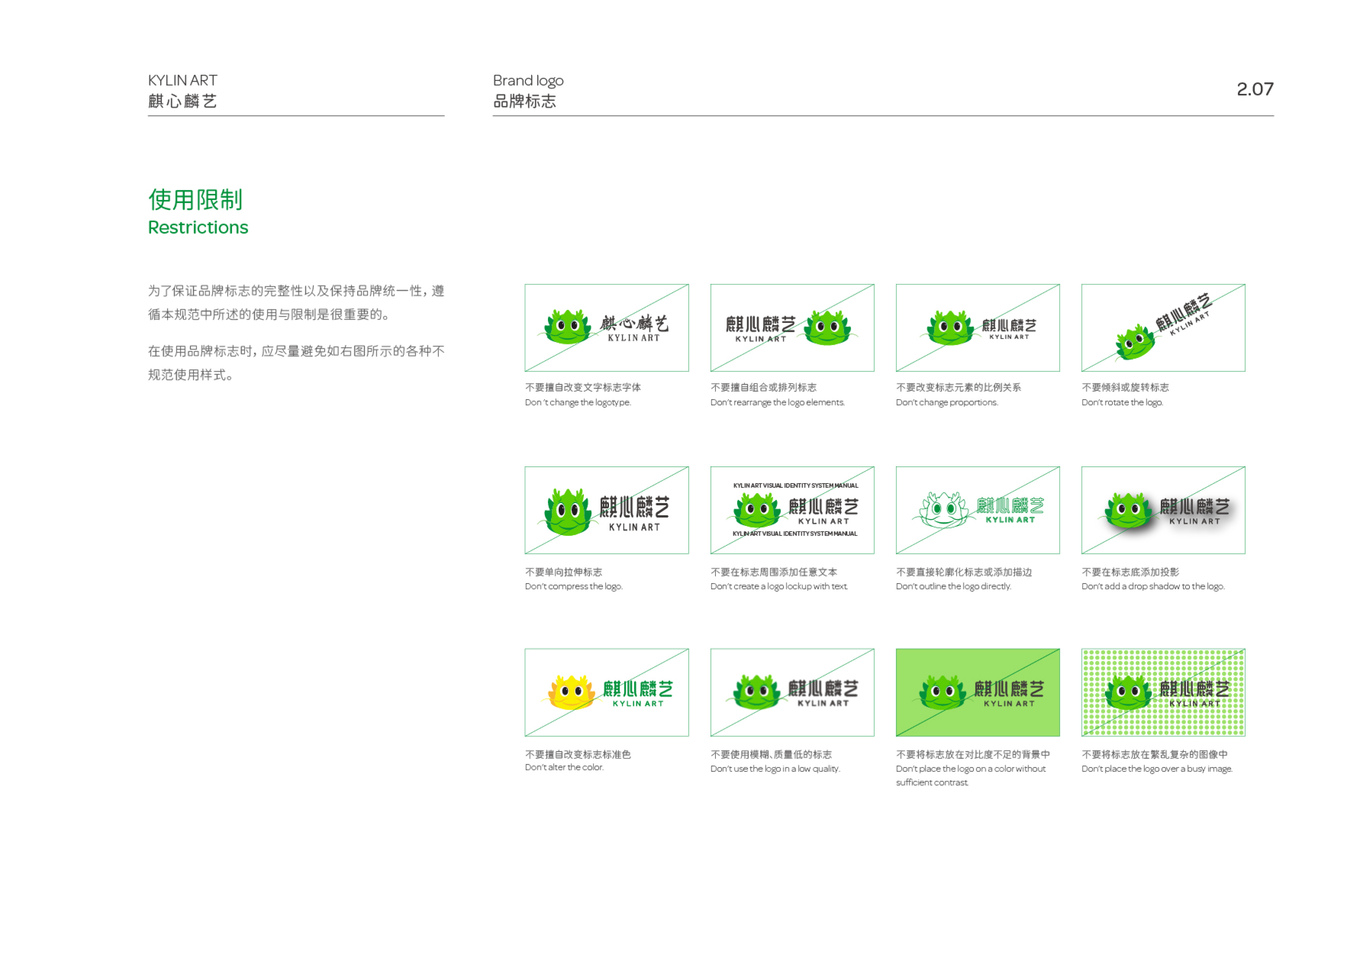Click the page number 2.07
This screenshot has width=1366, height=974.
pyautogui.click(x=1255, y=89)
